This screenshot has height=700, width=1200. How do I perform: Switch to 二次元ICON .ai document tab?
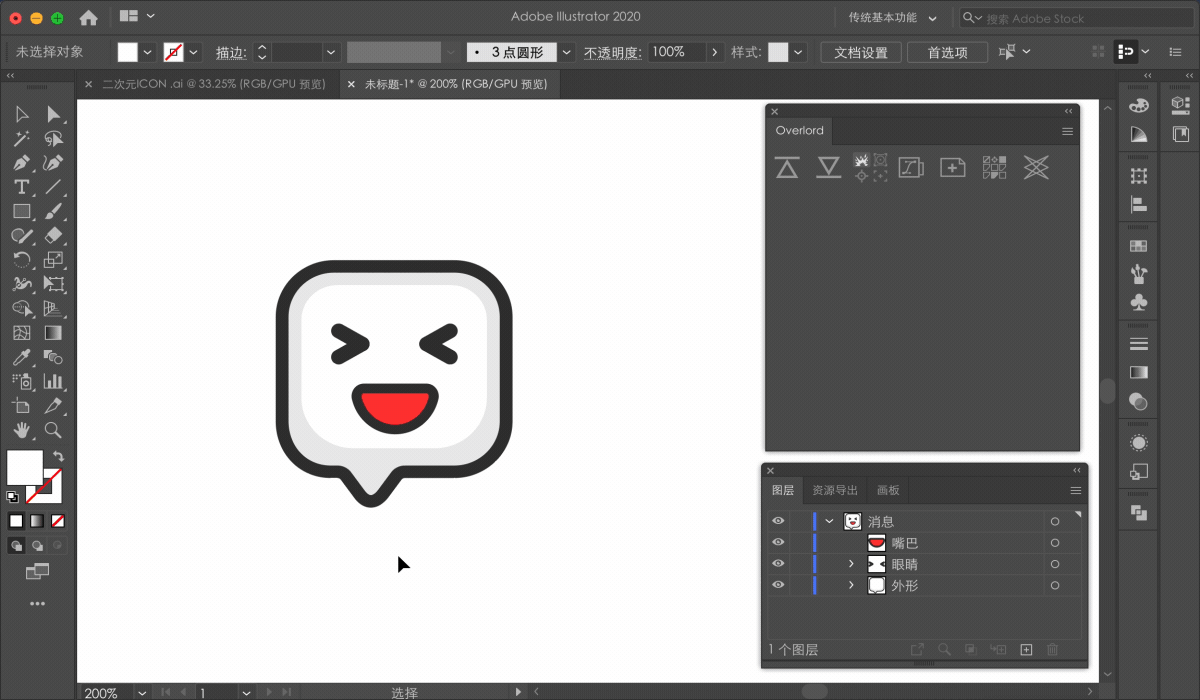click(214, 85)
